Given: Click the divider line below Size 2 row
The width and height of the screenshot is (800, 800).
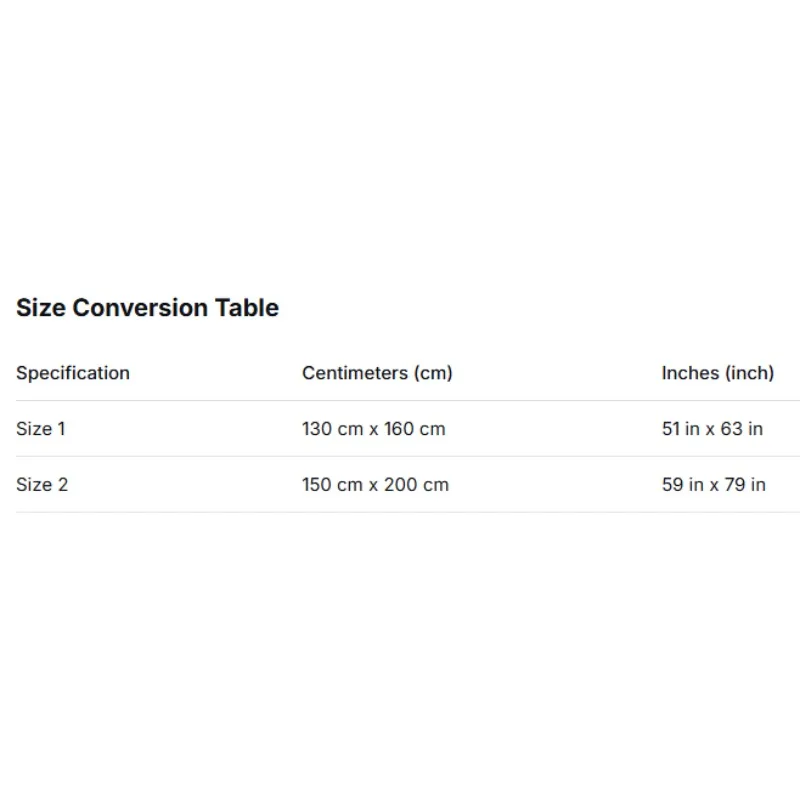Looking at the screenshot, I should tap(400, 513).
